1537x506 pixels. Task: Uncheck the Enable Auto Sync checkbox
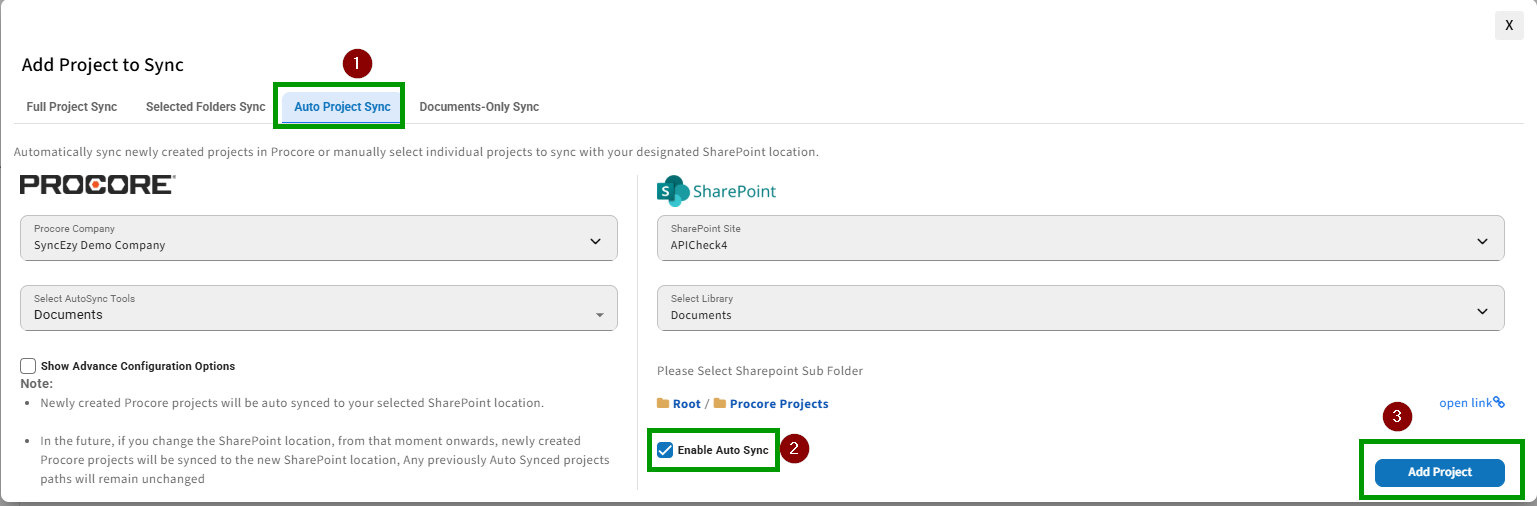[665, 450]
